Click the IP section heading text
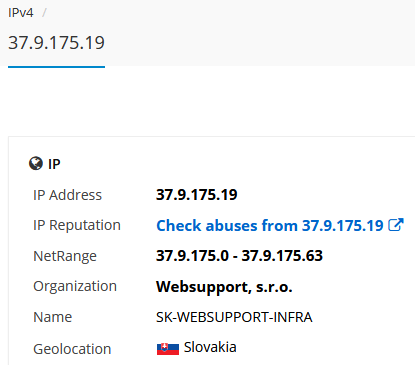Image resolution: width=415 pixels, height=365 pixels. coord(54,164)
